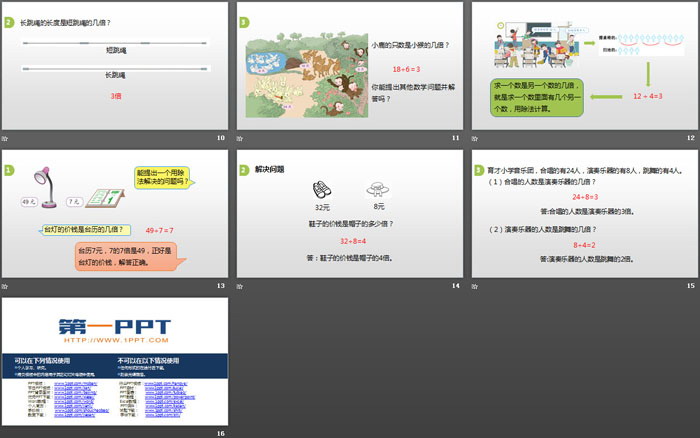Click the animation star icon under slide 15
Screen dimensions: 700x438
474,286
